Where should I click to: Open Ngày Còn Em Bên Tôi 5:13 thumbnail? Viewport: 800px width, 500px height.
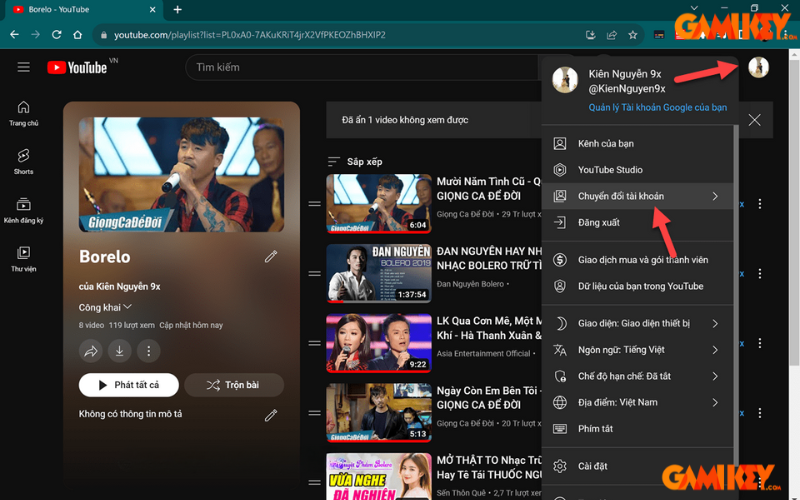pos(379,412)
